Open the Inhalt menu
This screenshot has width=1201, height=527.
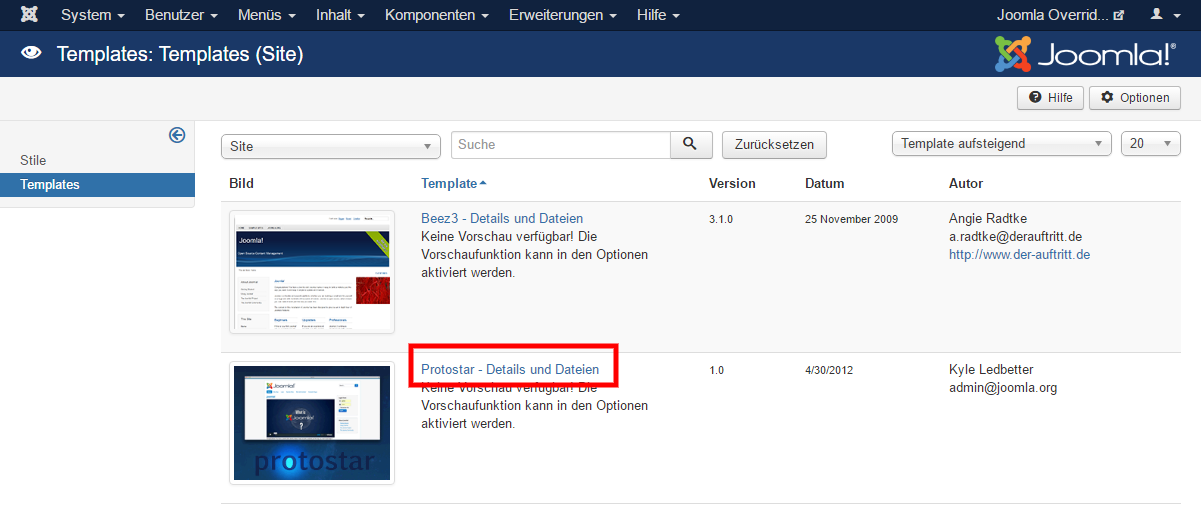[x=340, y=15]
